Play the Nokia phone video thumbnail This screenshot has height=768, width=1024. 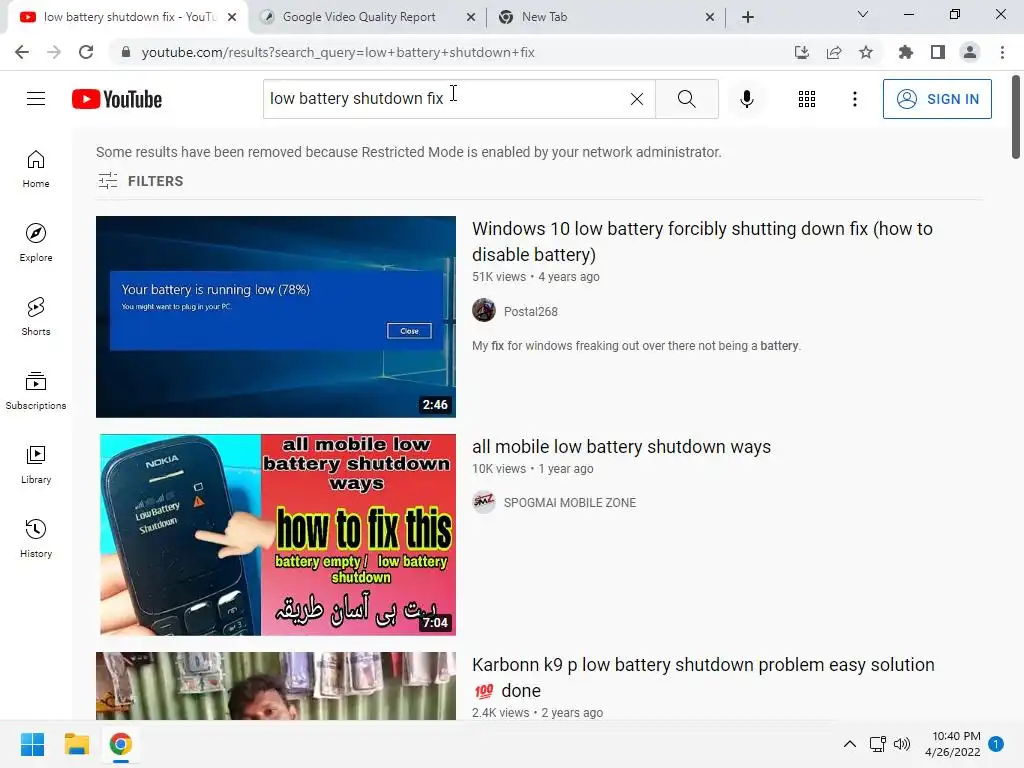pyautogui.click(x=278, y=534)
